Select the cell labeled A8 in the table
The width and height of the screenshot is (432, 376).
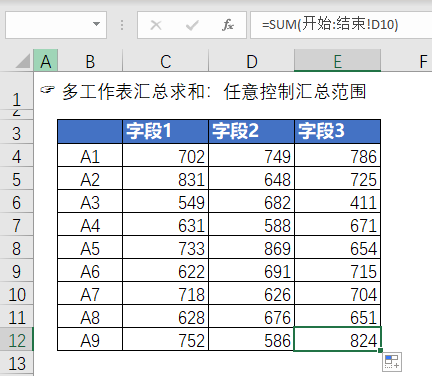(x=90, y=316)
